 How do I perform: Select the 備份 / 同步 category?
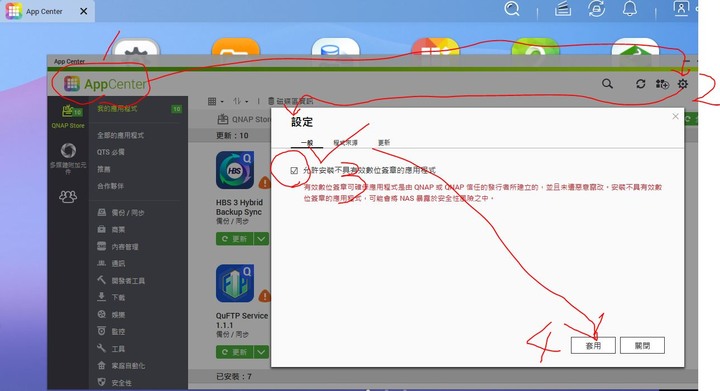click(x=121, y=212)
